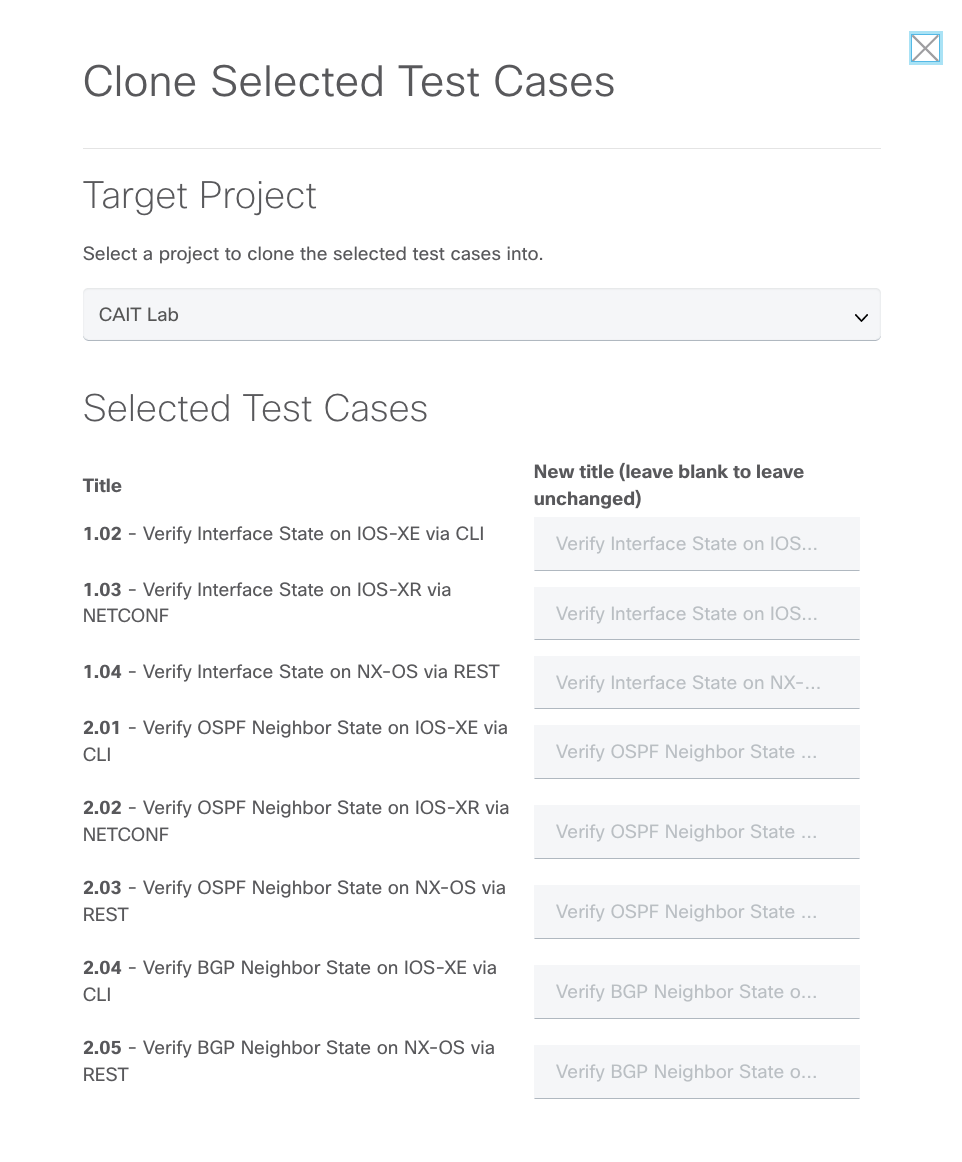Focus new title input for case 1.03
The width and height of the screenshot is (962, 1162).
[x=696, y=613]
